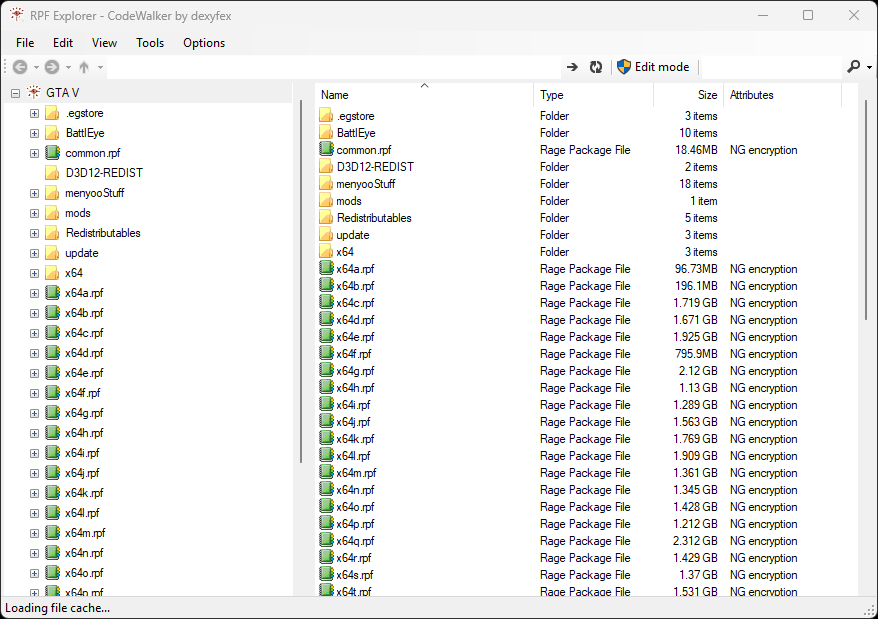Click the address path input field
The height and width of the screenshot is (619, 878).
(x=333, y=67)
